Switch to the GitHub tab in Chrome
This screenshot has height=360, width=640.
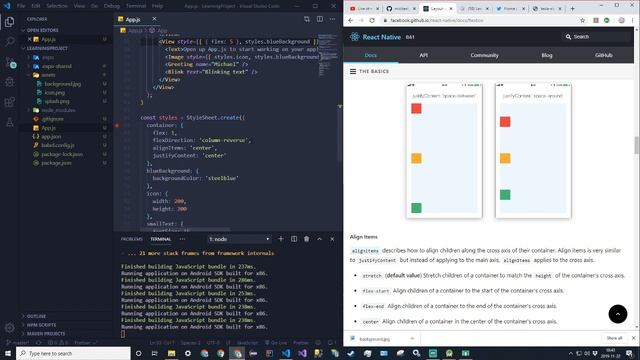coord(400,9)
